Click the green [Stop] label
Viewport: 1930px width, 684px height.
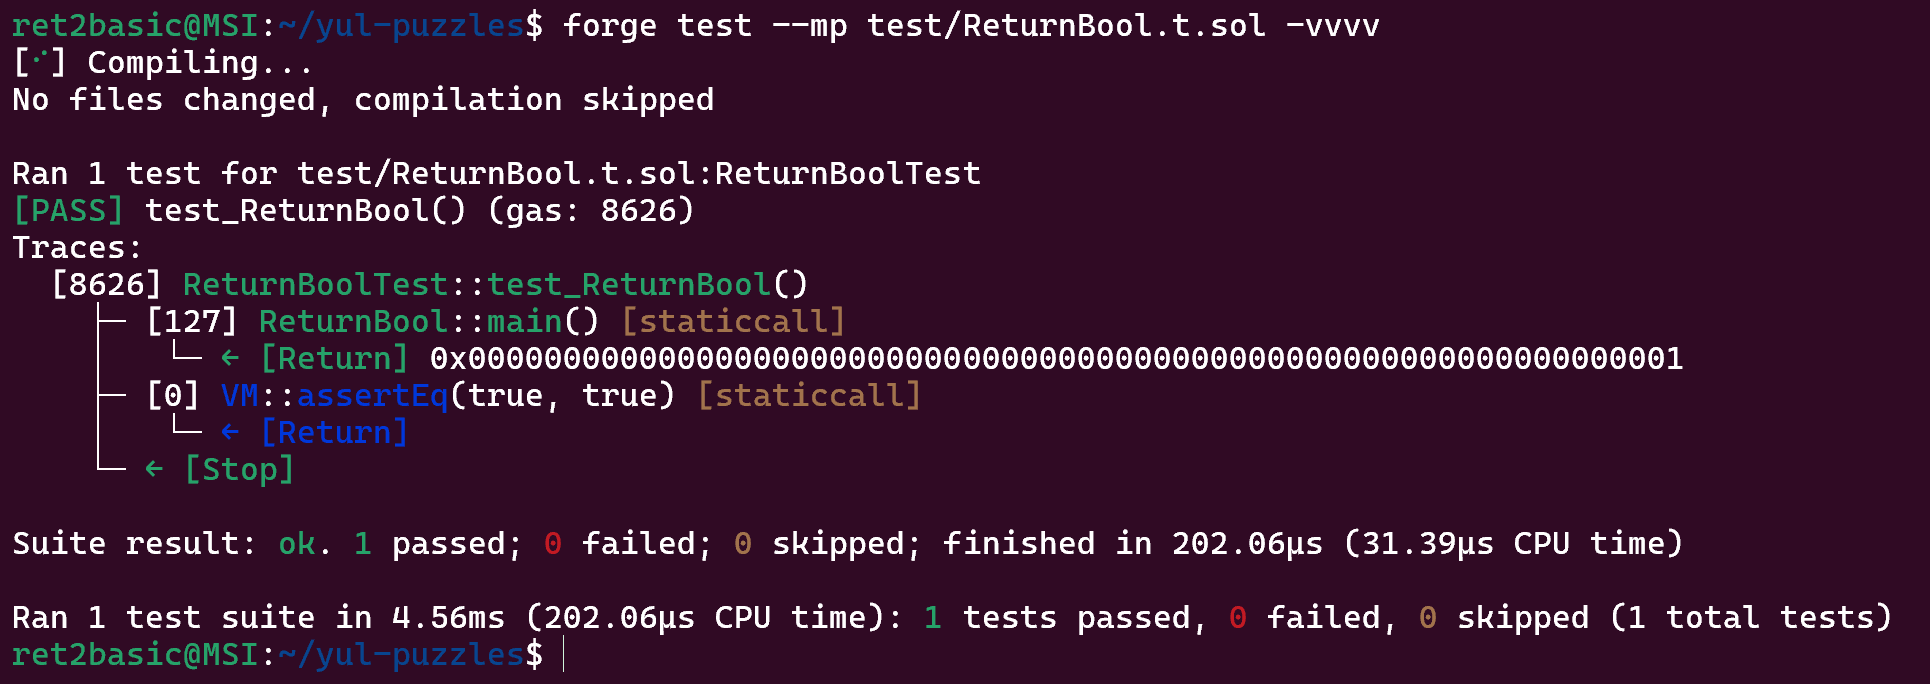(239, 469)
